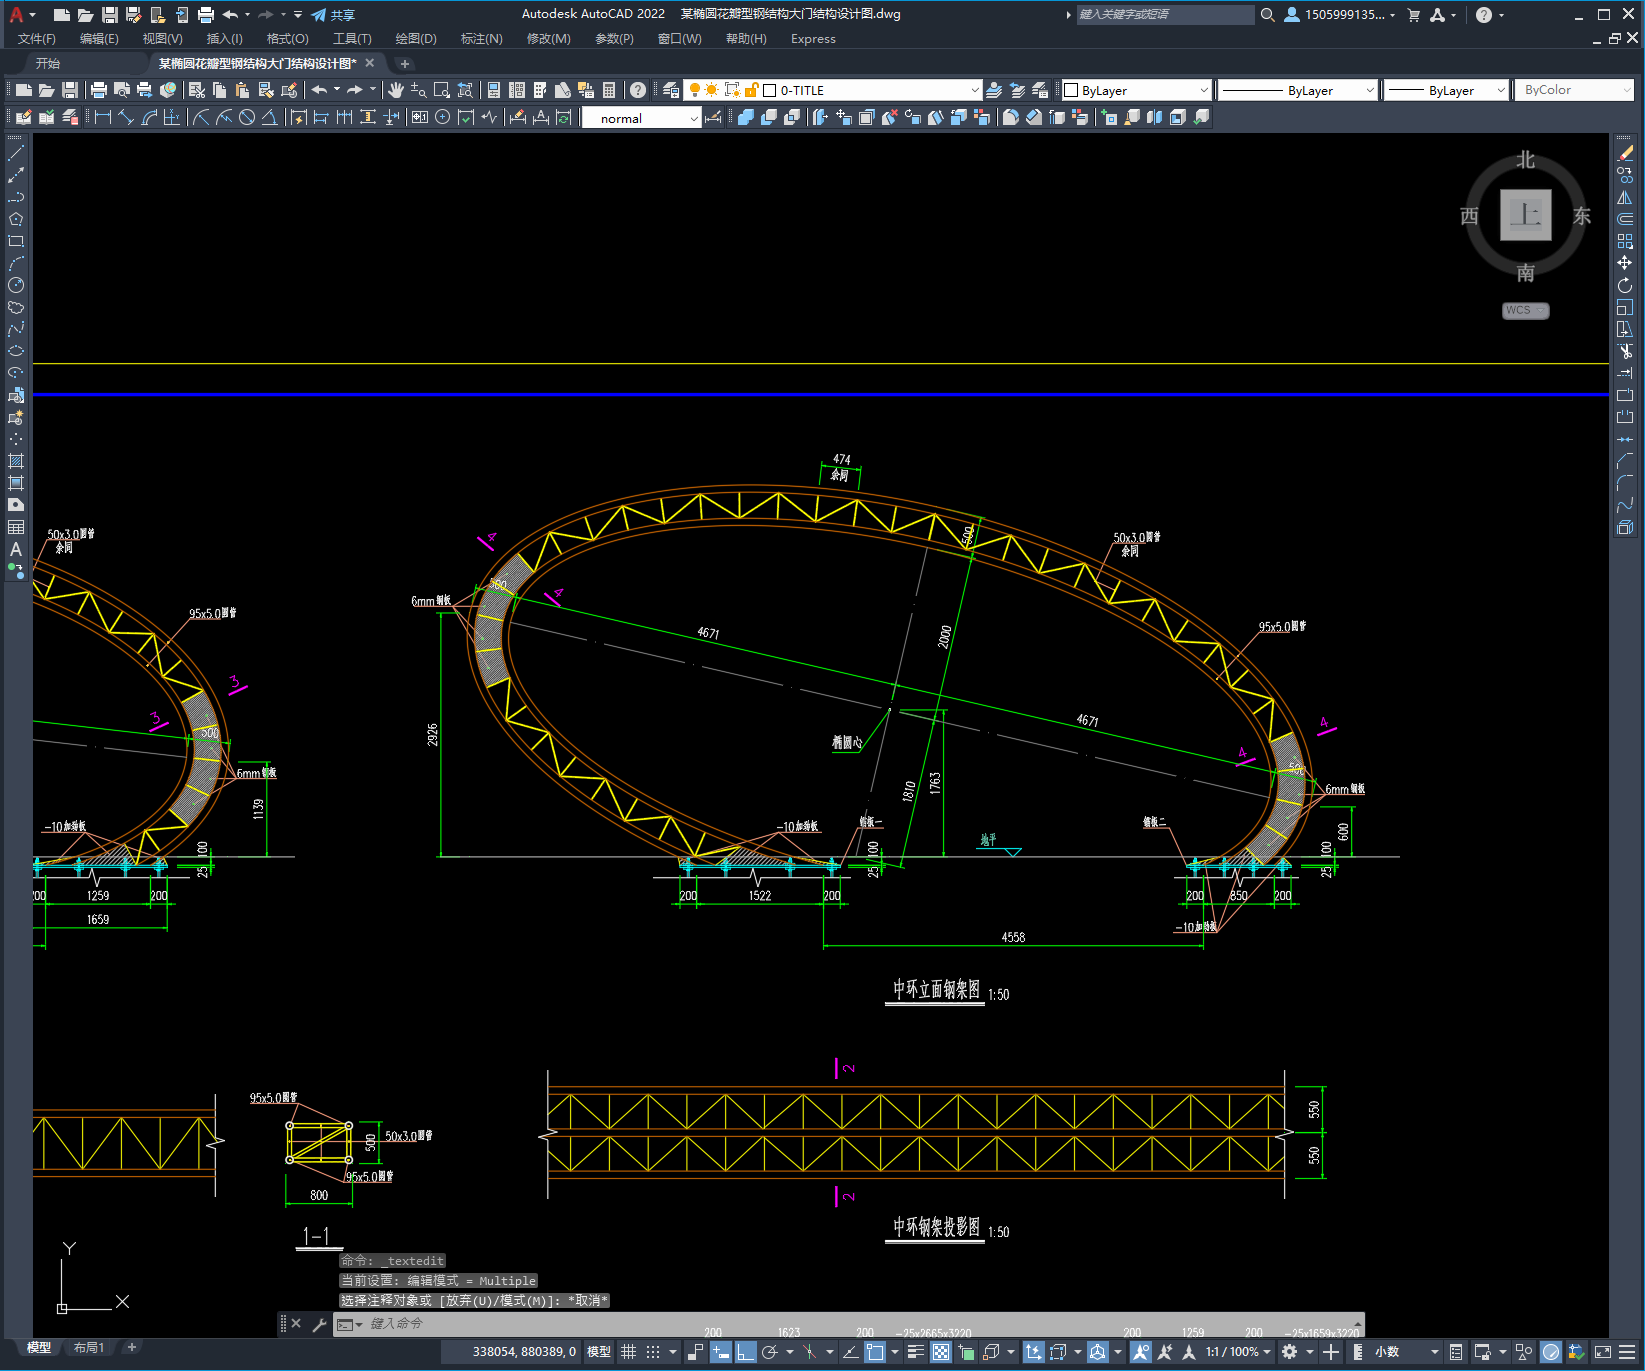Select the Move tool in right toolbar
The width and height of the screenshot is (1645, 1371).
(1625, 263)
